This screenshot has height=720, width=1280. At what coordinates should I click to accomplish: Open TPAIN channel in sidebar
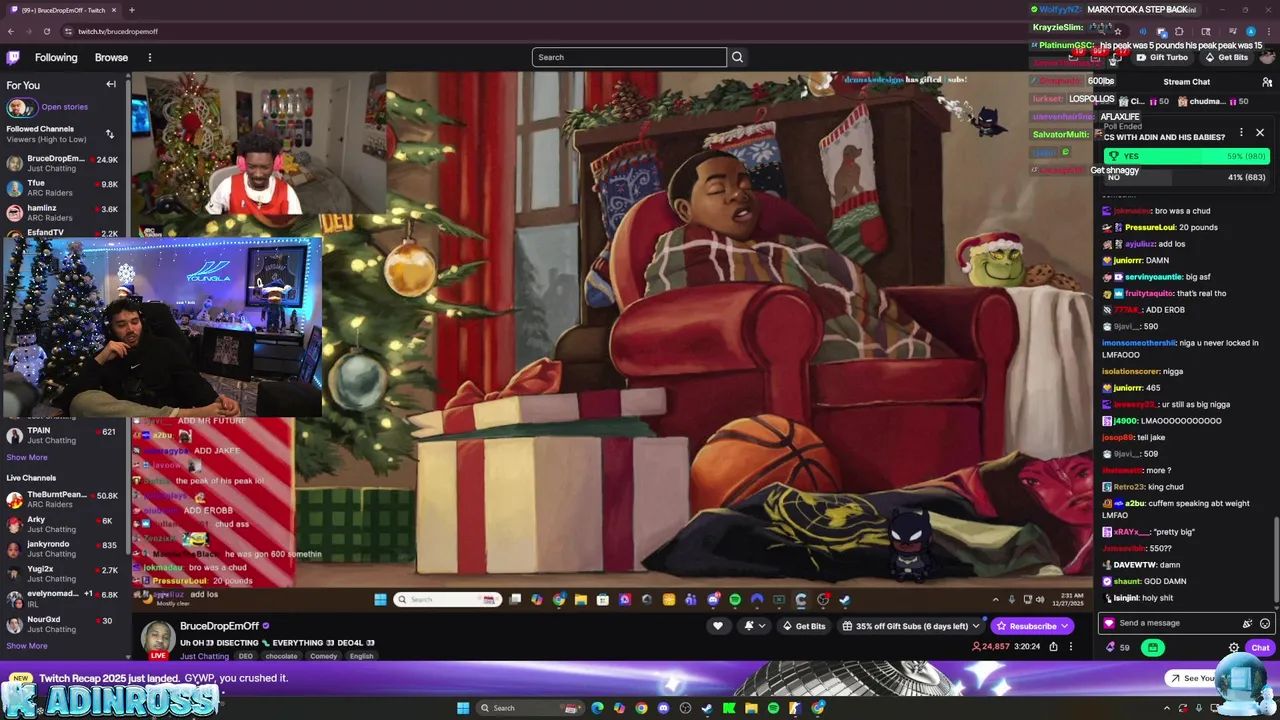62,435
